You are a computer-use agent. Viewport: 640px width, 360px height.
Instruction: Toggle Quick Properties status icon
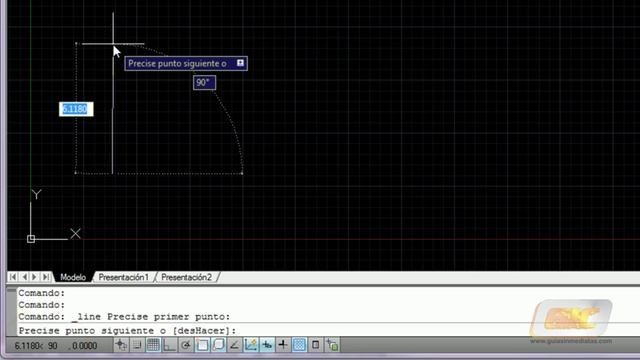[x=316, y=345]
